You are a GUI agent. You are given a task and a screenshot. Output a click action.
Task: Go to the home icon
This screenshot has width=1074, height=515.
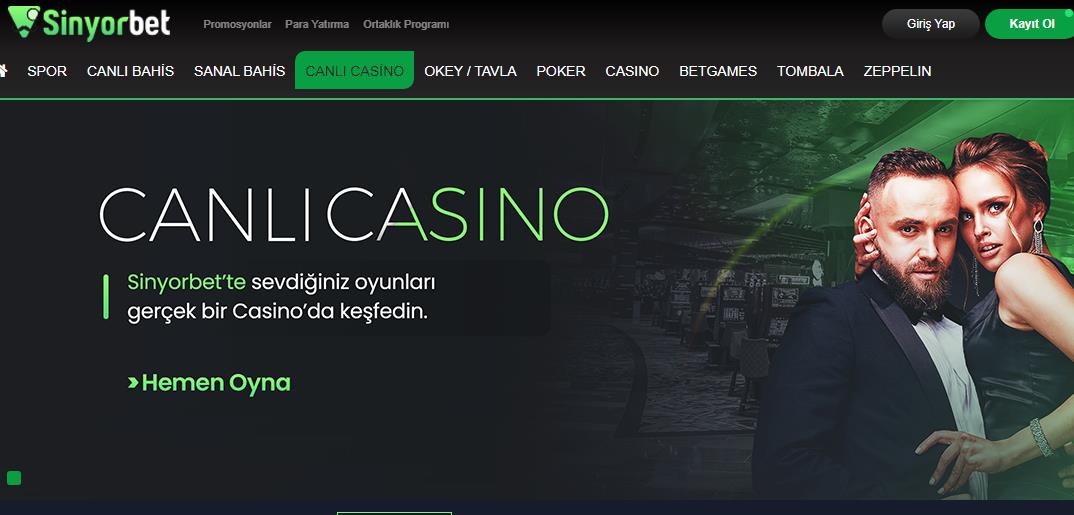coord(3,71)
